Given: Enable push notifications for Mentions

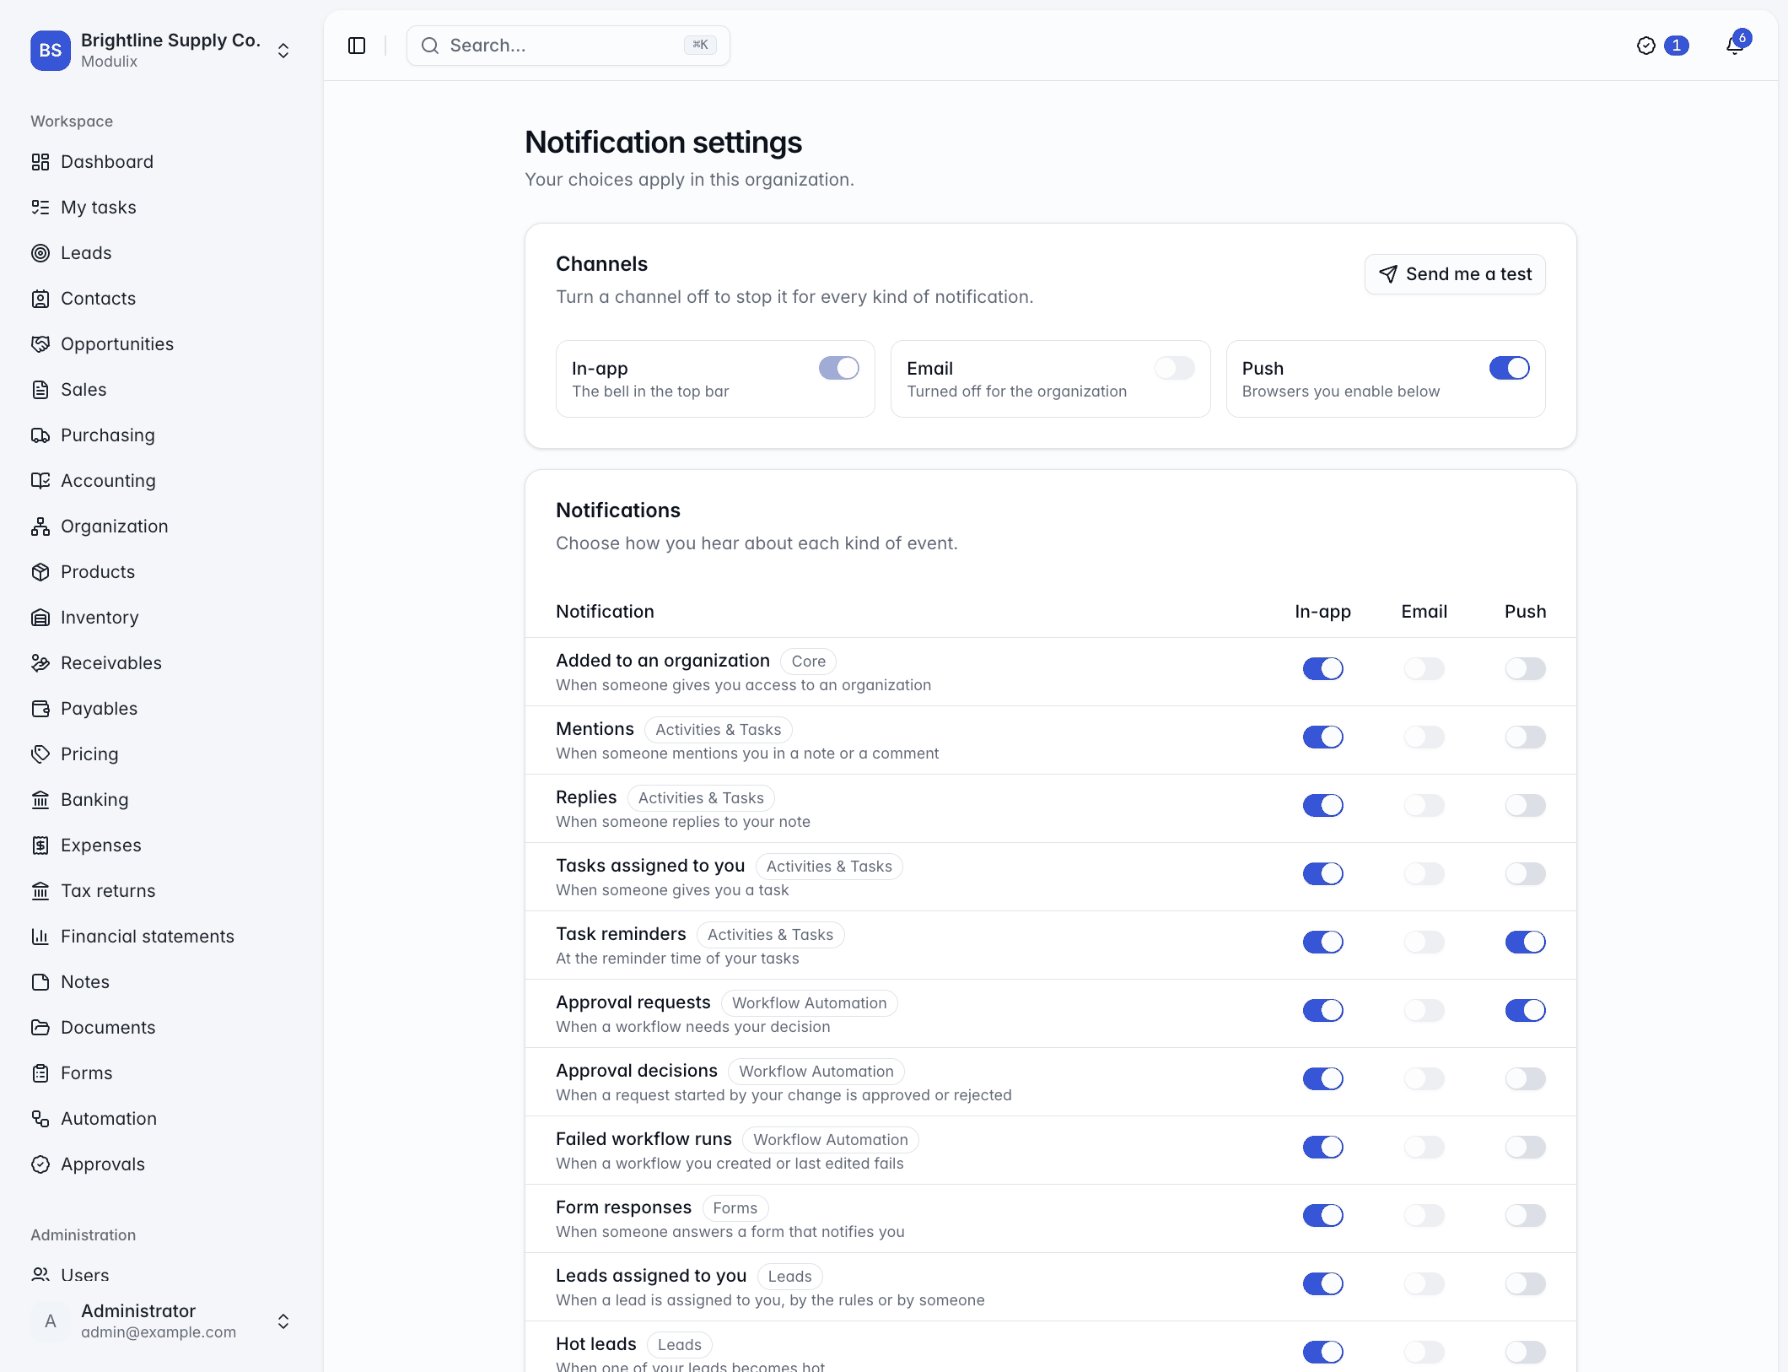Looking at the screenshot, I should pos(1525,737).
